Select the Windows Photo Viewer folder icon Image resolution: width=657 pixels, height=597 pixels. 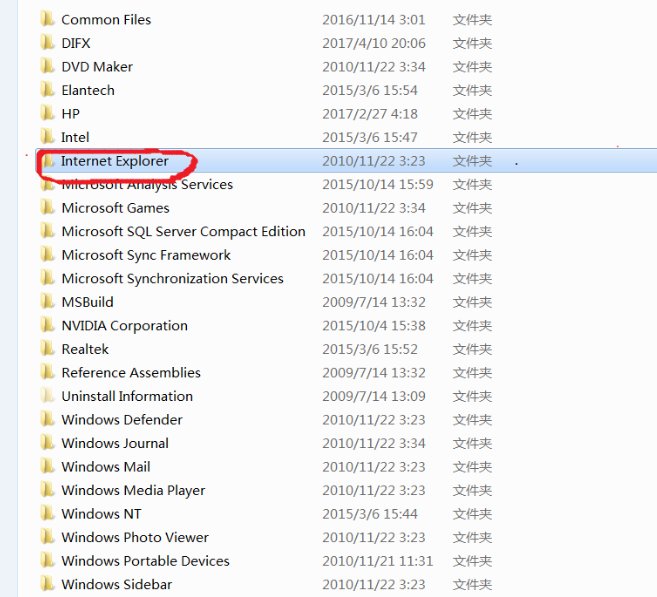point(48,537)
